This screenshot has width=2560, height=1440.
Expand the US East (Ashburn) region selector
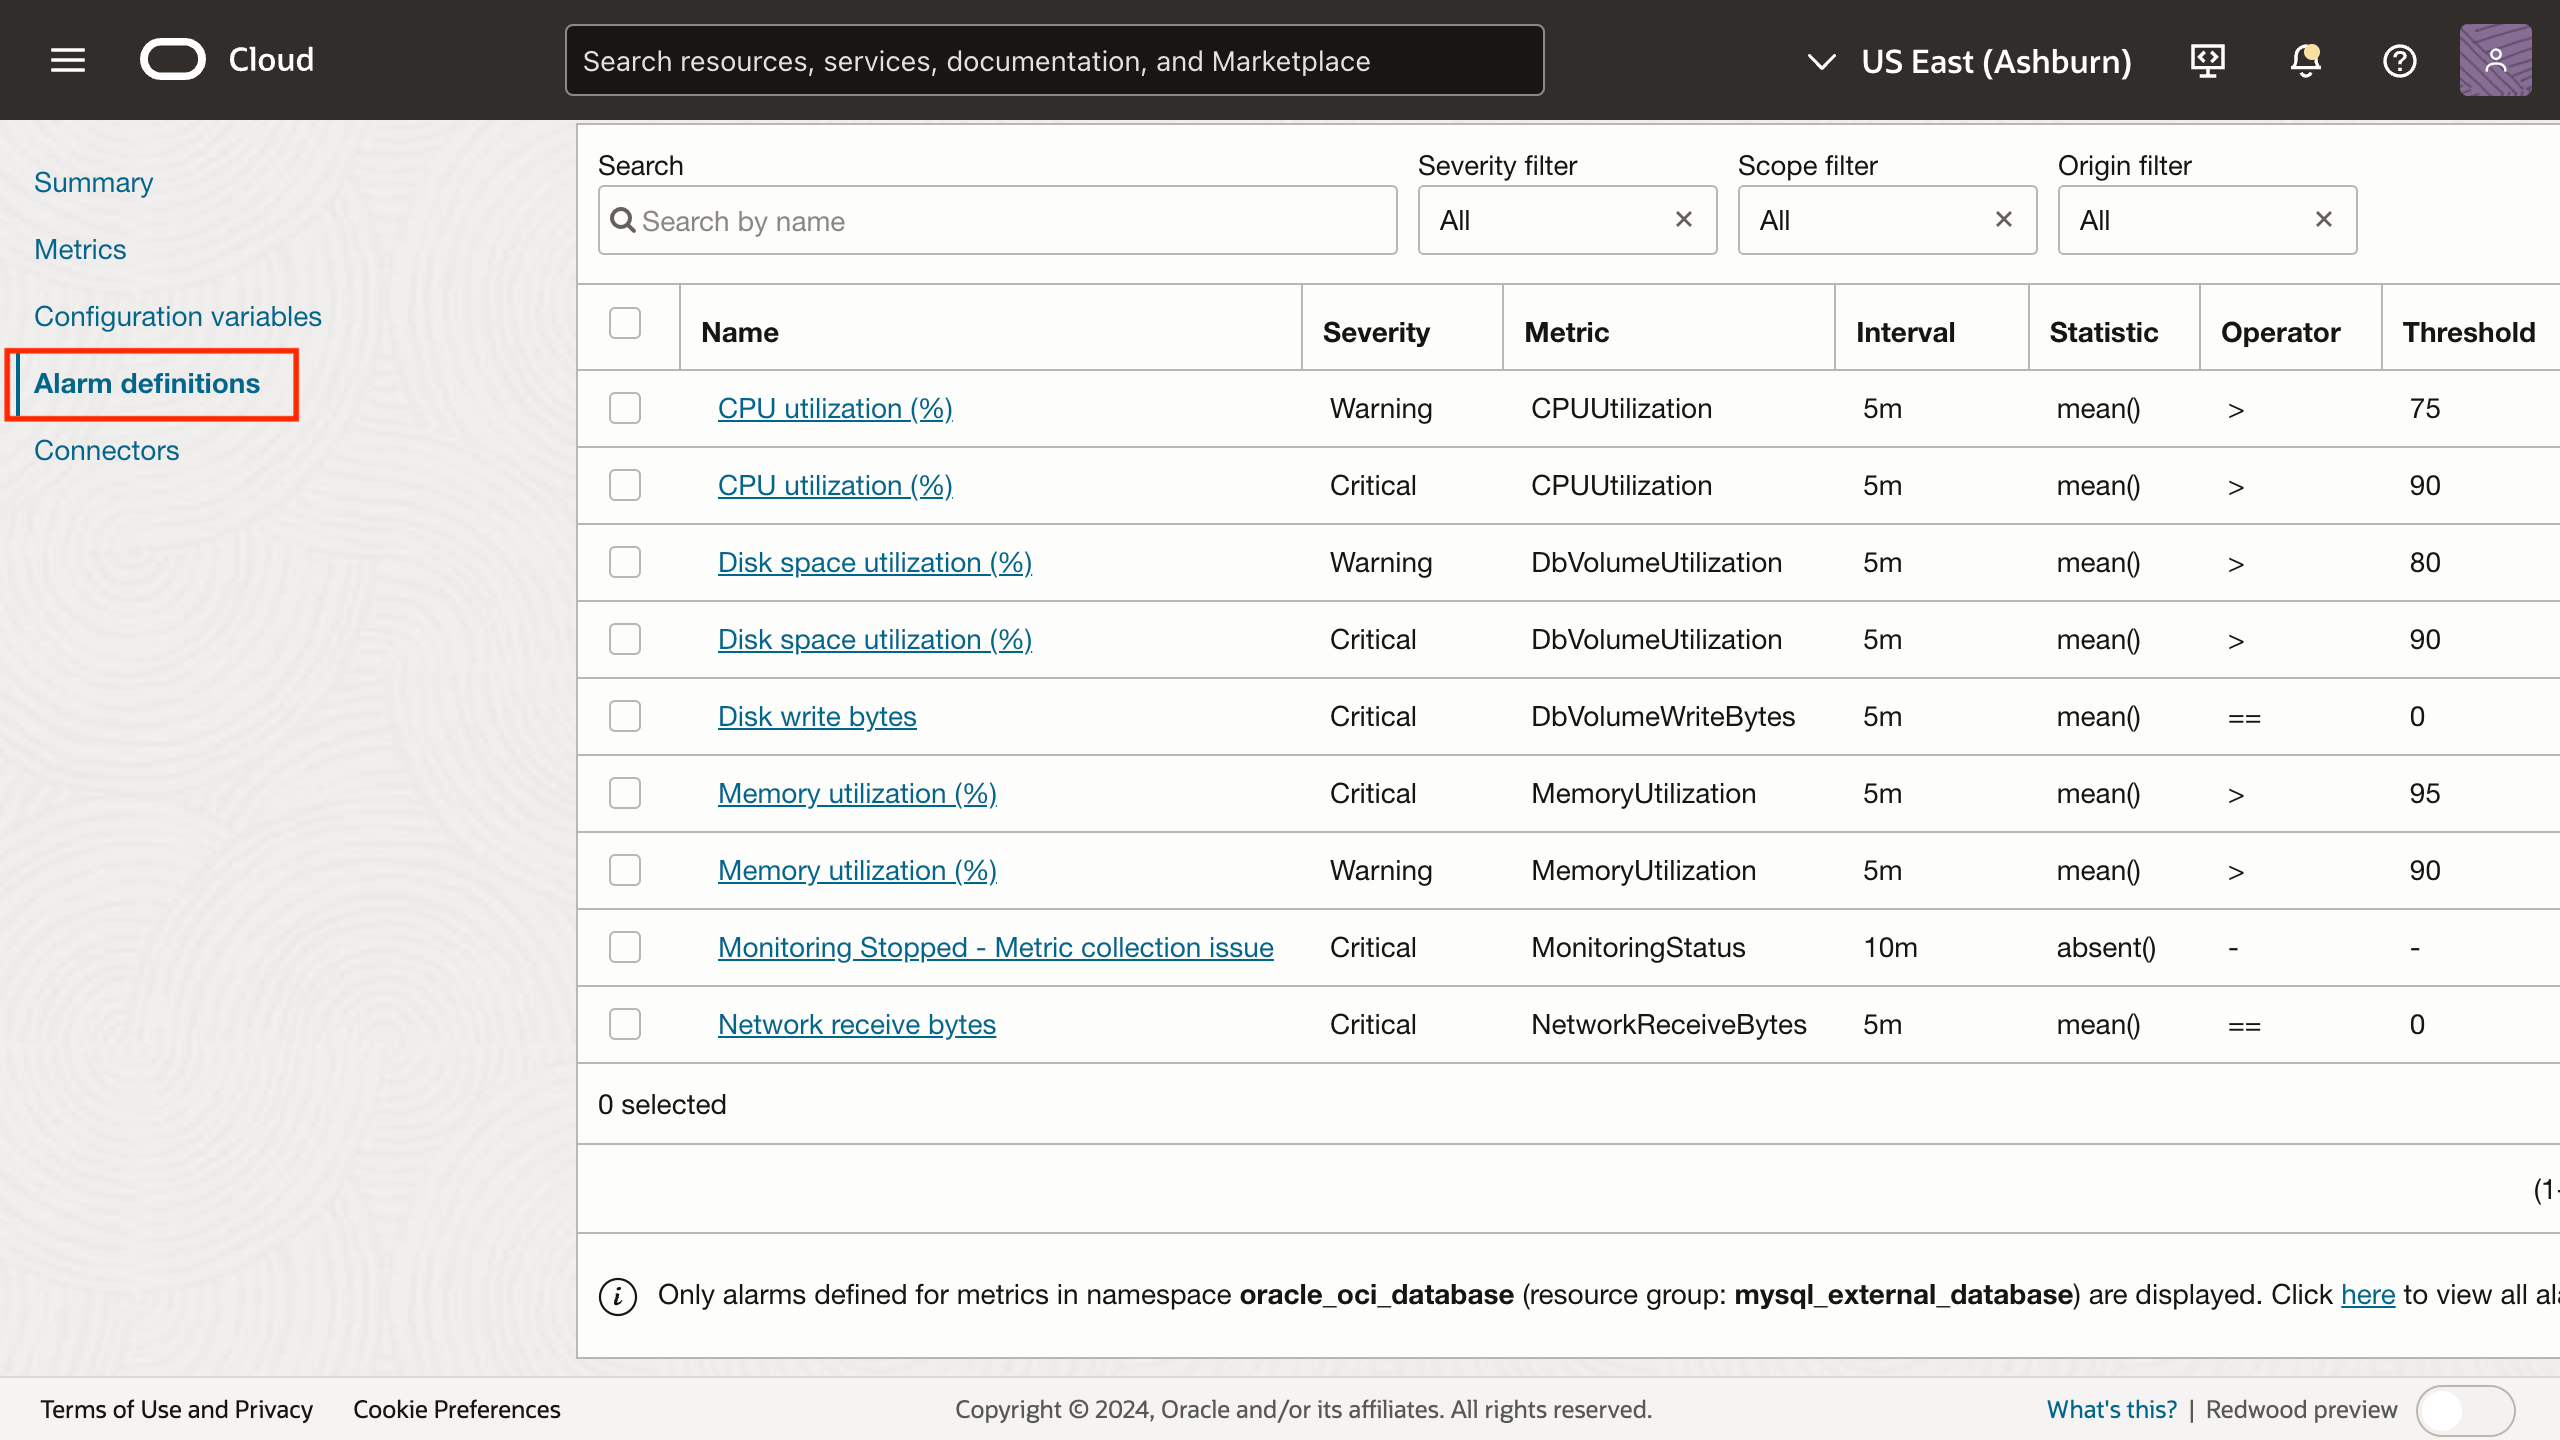click(1820, 61)
